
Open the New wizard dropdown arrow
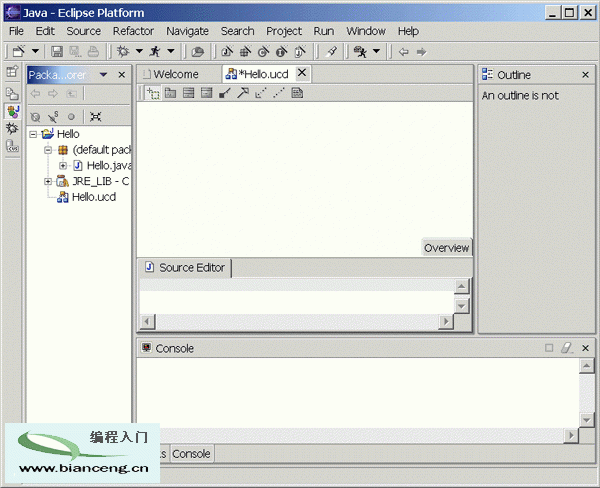[x=35, y=51]
